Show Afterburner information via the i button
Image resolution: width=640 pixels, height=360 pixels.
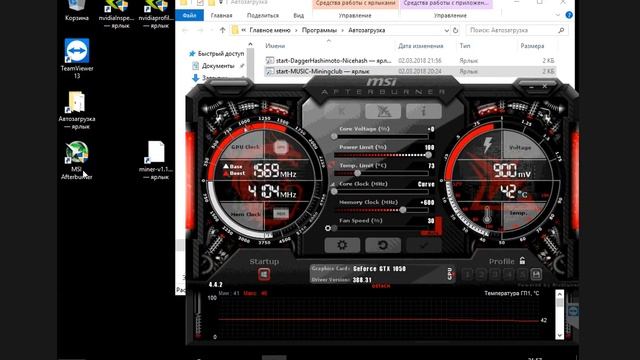coord(424,111)
